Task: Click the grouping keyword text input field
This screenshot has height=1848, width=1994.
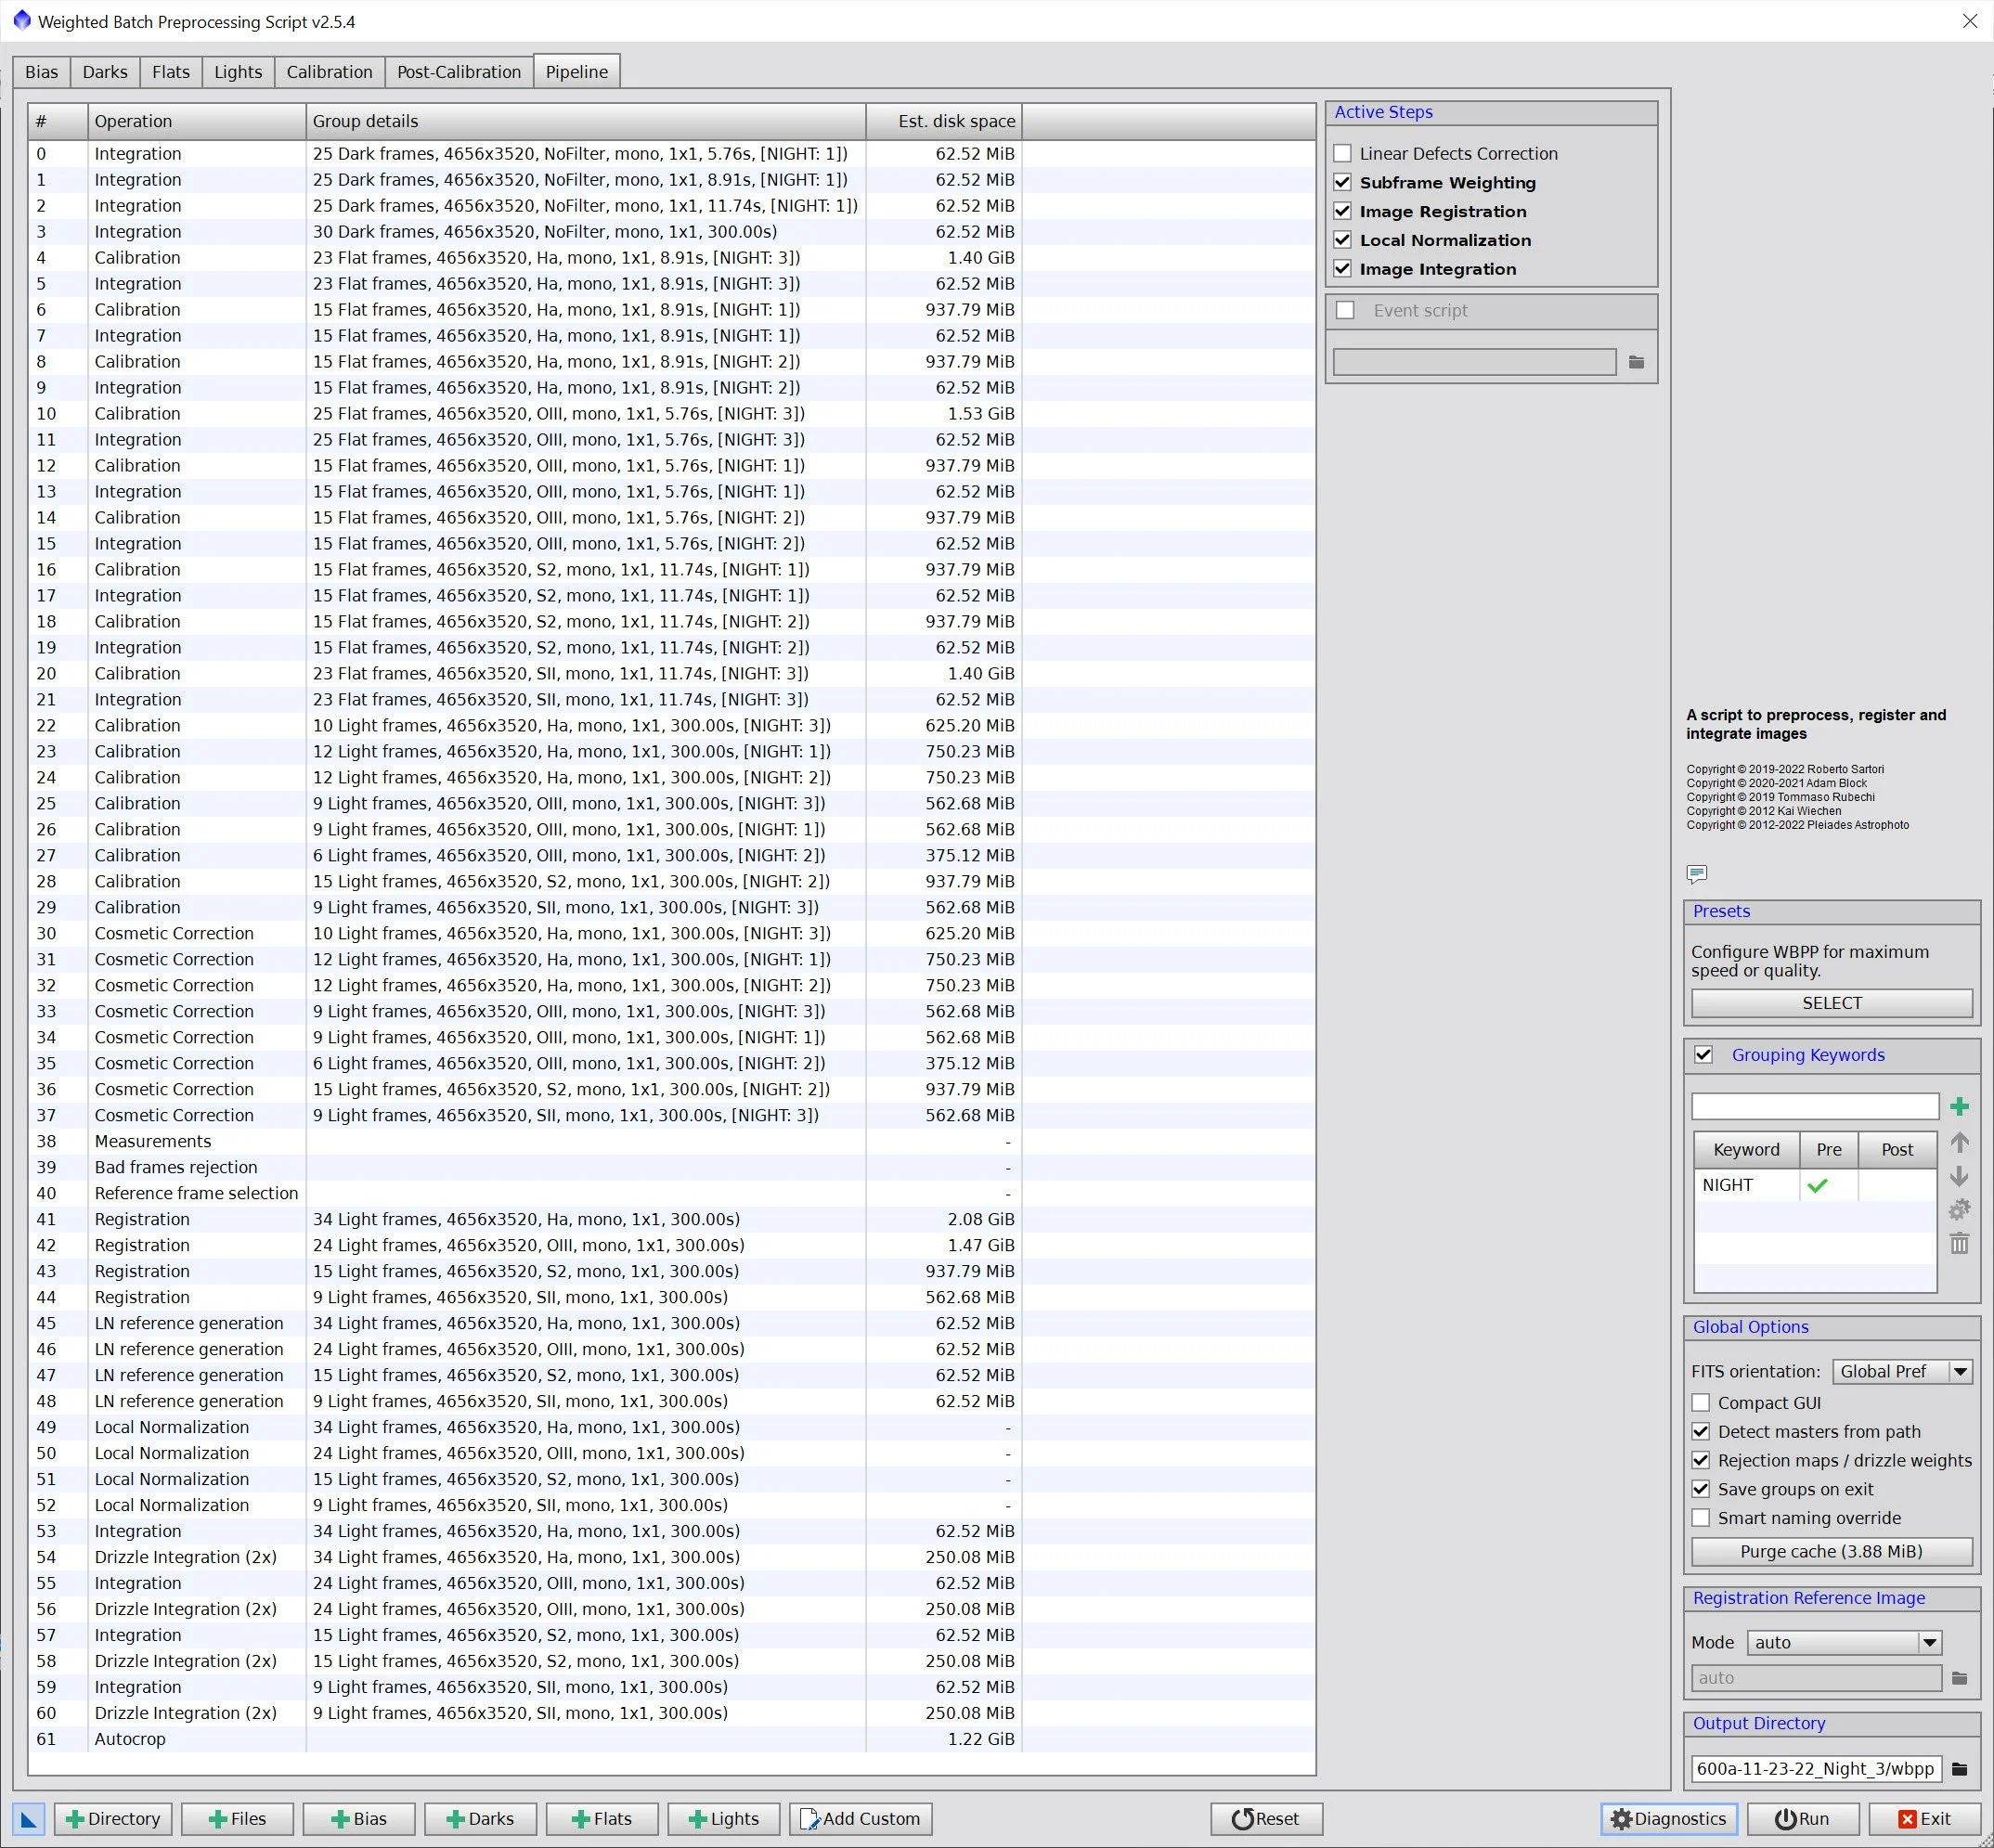Action: click(1814, 1106)
